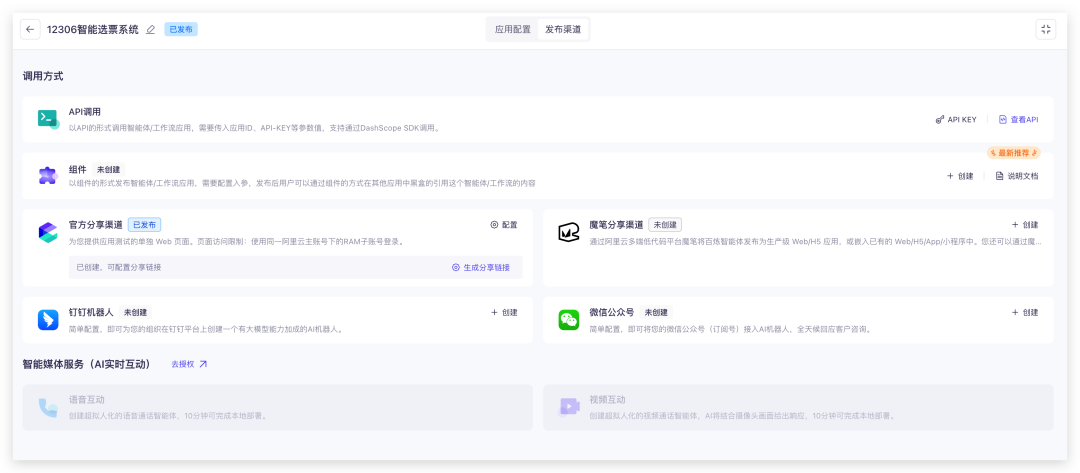
Task: Click the 魔笔分享渠道 logo icon
Action: click(x=568, y=233)
